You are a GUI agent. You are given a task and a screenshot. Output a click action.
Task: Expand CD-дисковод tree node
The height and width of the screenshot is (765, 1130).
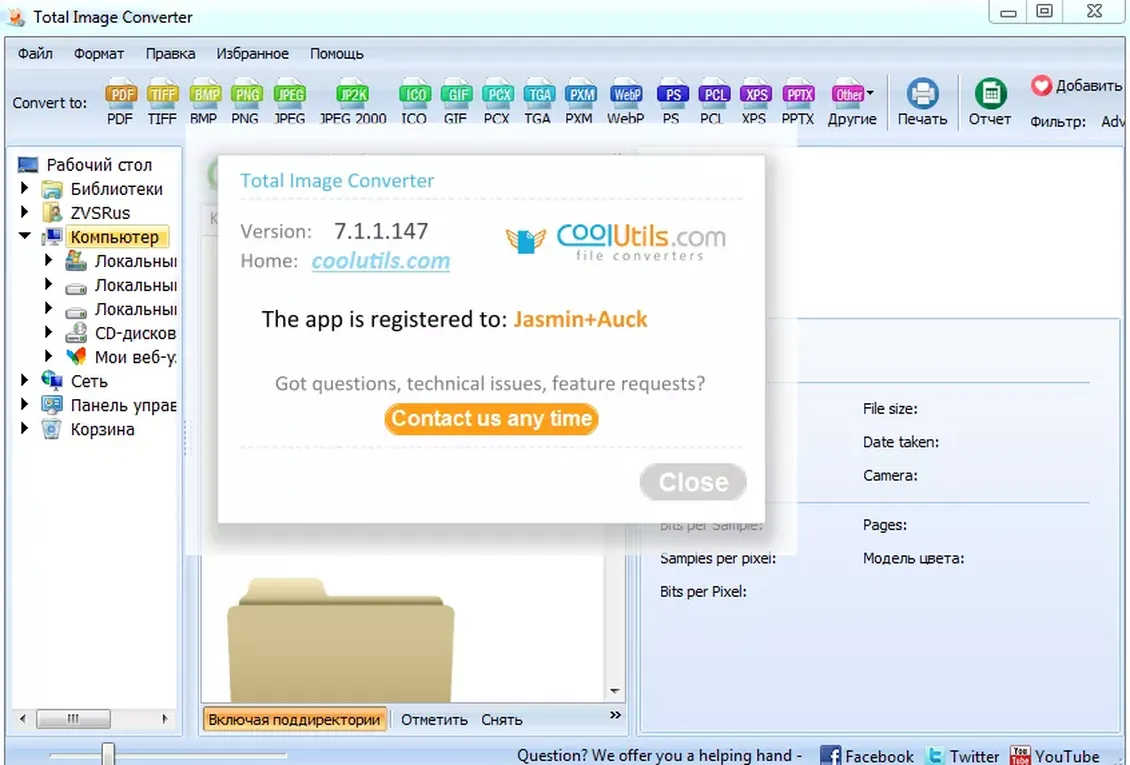tap(48, 333)
